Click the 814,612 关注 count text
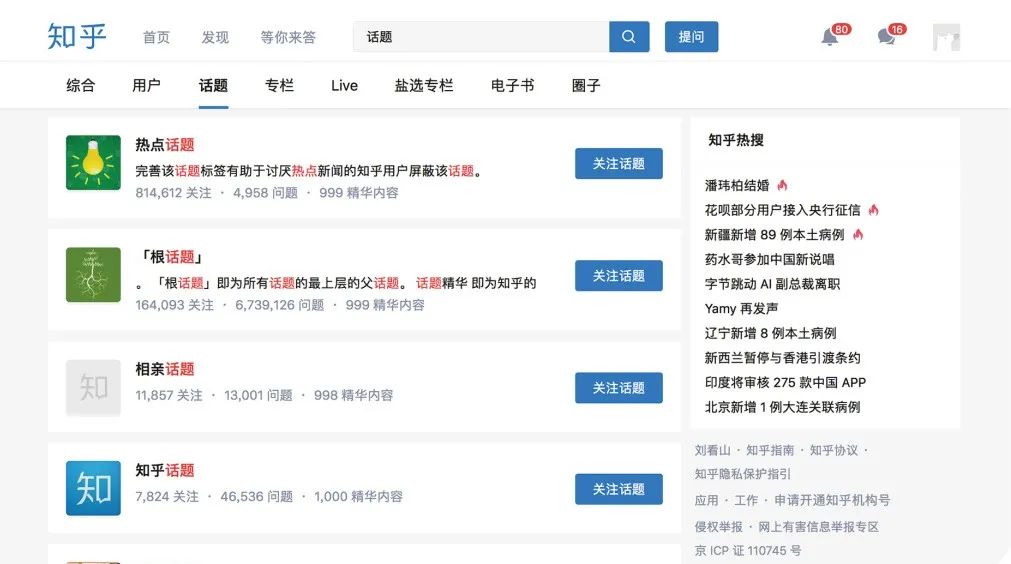1011x564 pixels. (173, 193)
